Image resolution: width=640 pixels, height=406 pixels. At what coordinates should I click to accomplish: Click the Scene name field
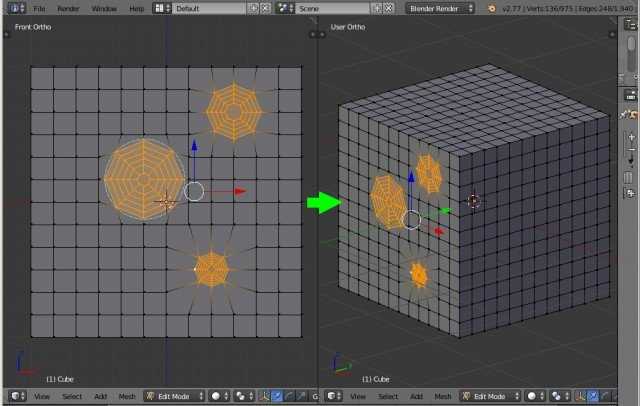point(333,8)
